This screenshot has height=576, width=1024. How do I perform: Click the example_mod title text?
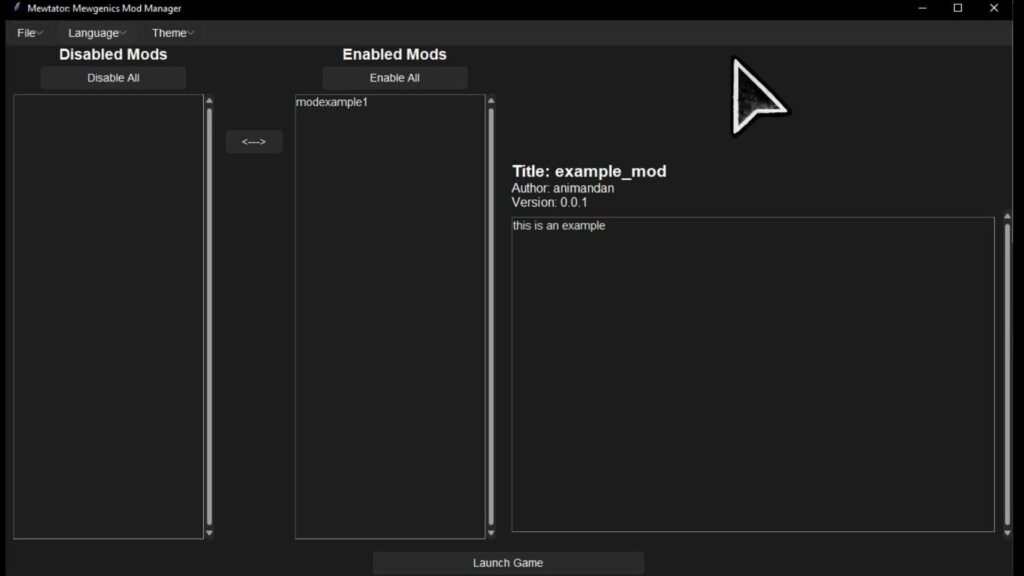pos(589,171)
